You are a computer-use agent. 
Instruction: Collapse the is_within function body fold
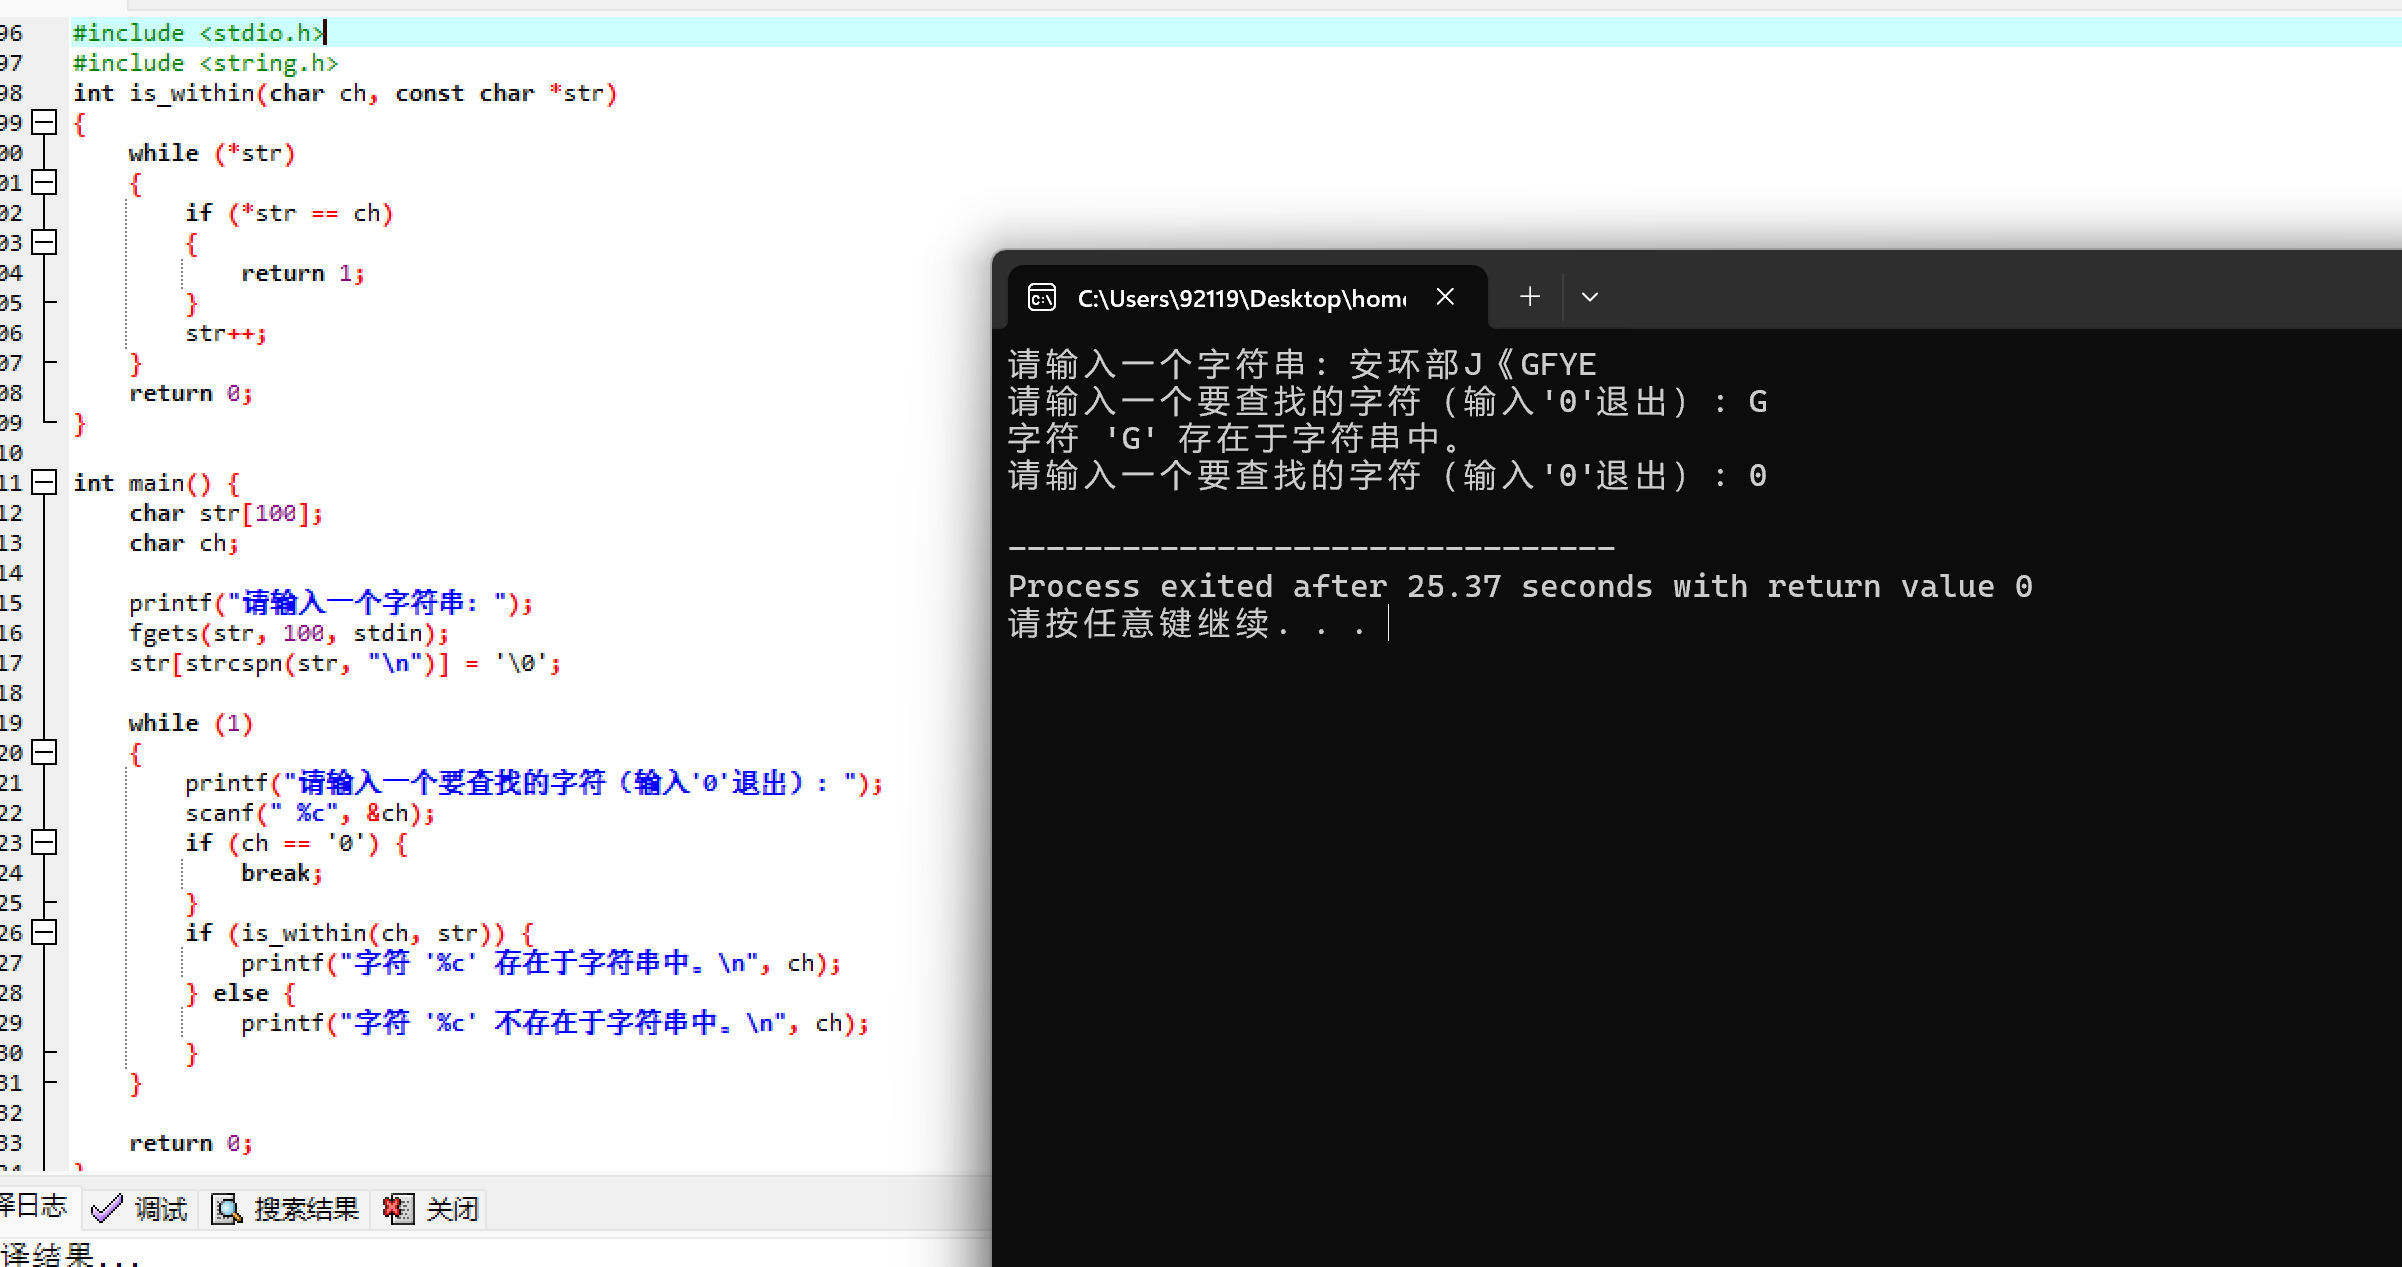44,123
